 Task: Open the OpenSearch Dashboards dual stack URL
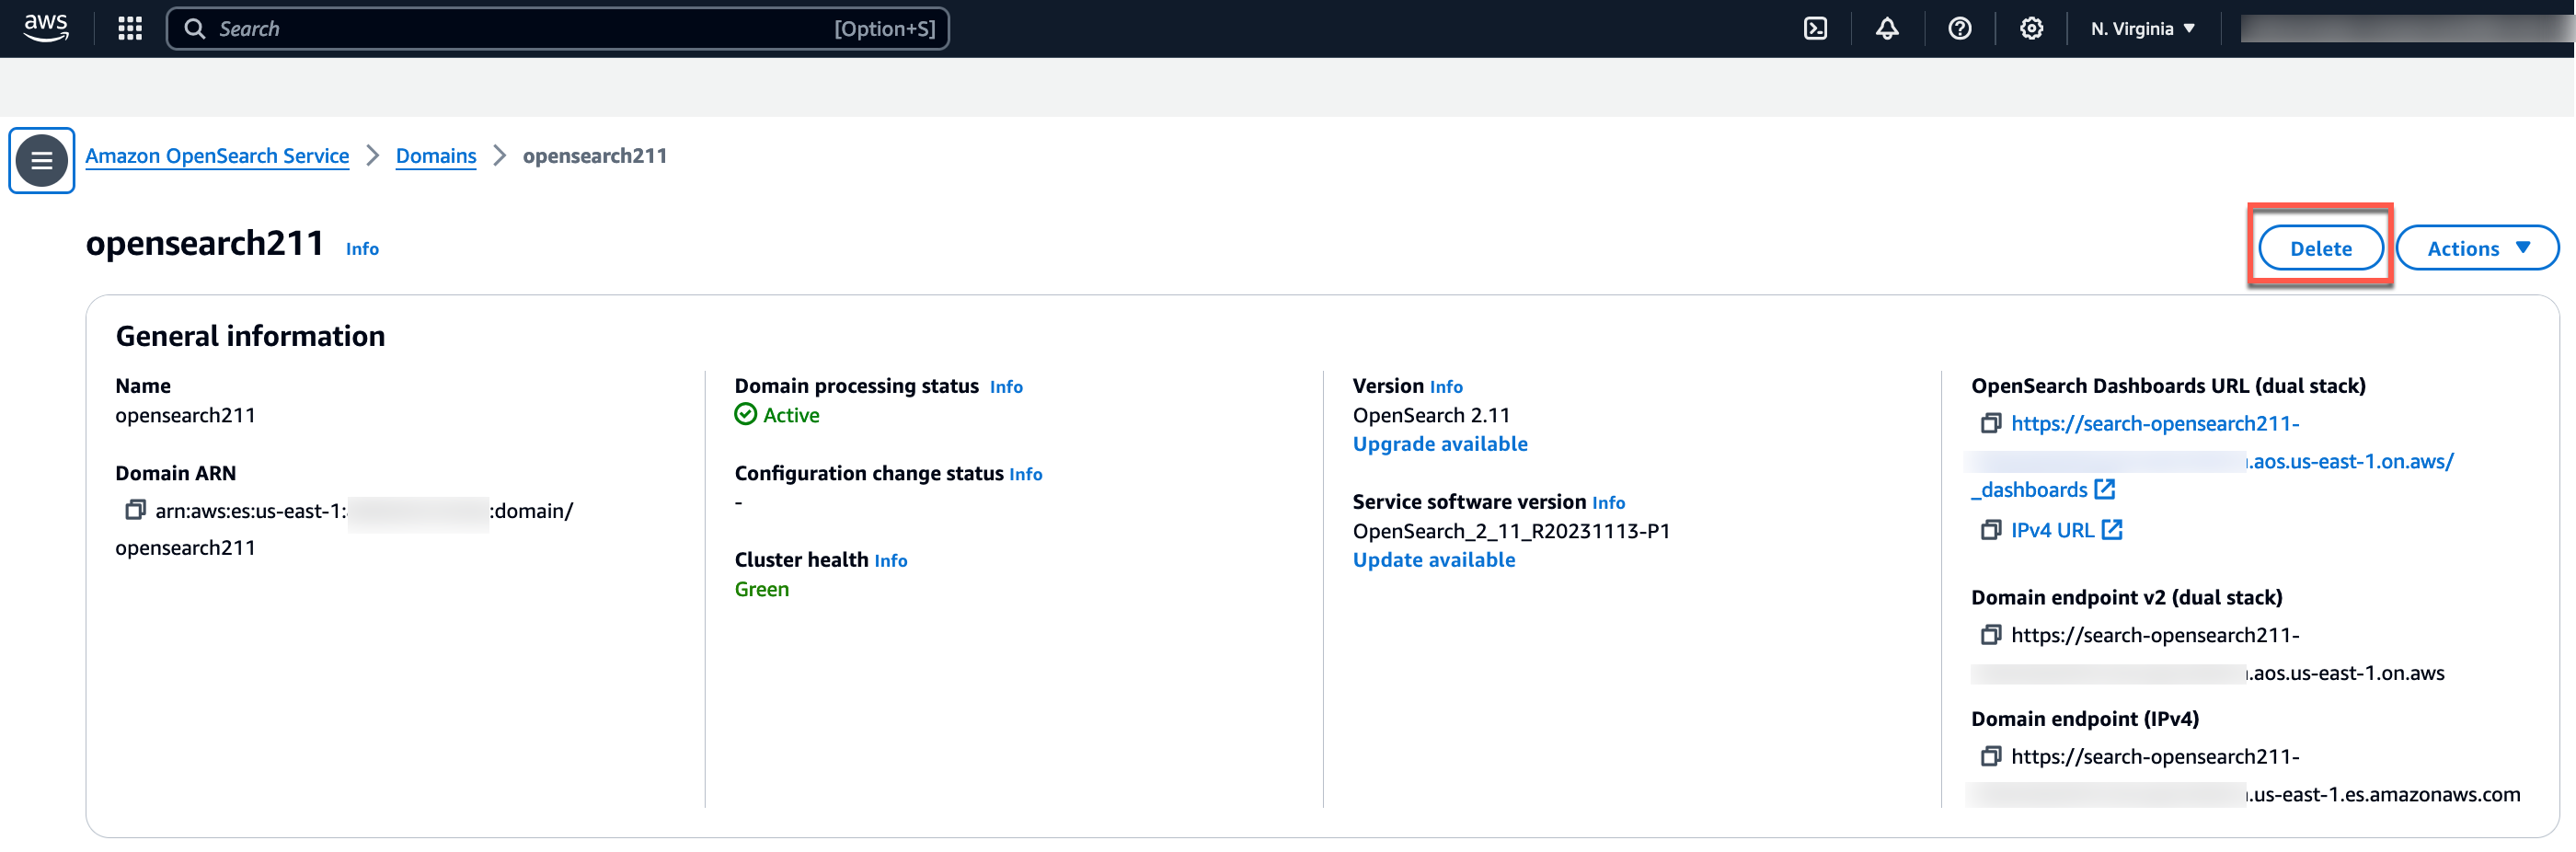(x=2155, y=424)
